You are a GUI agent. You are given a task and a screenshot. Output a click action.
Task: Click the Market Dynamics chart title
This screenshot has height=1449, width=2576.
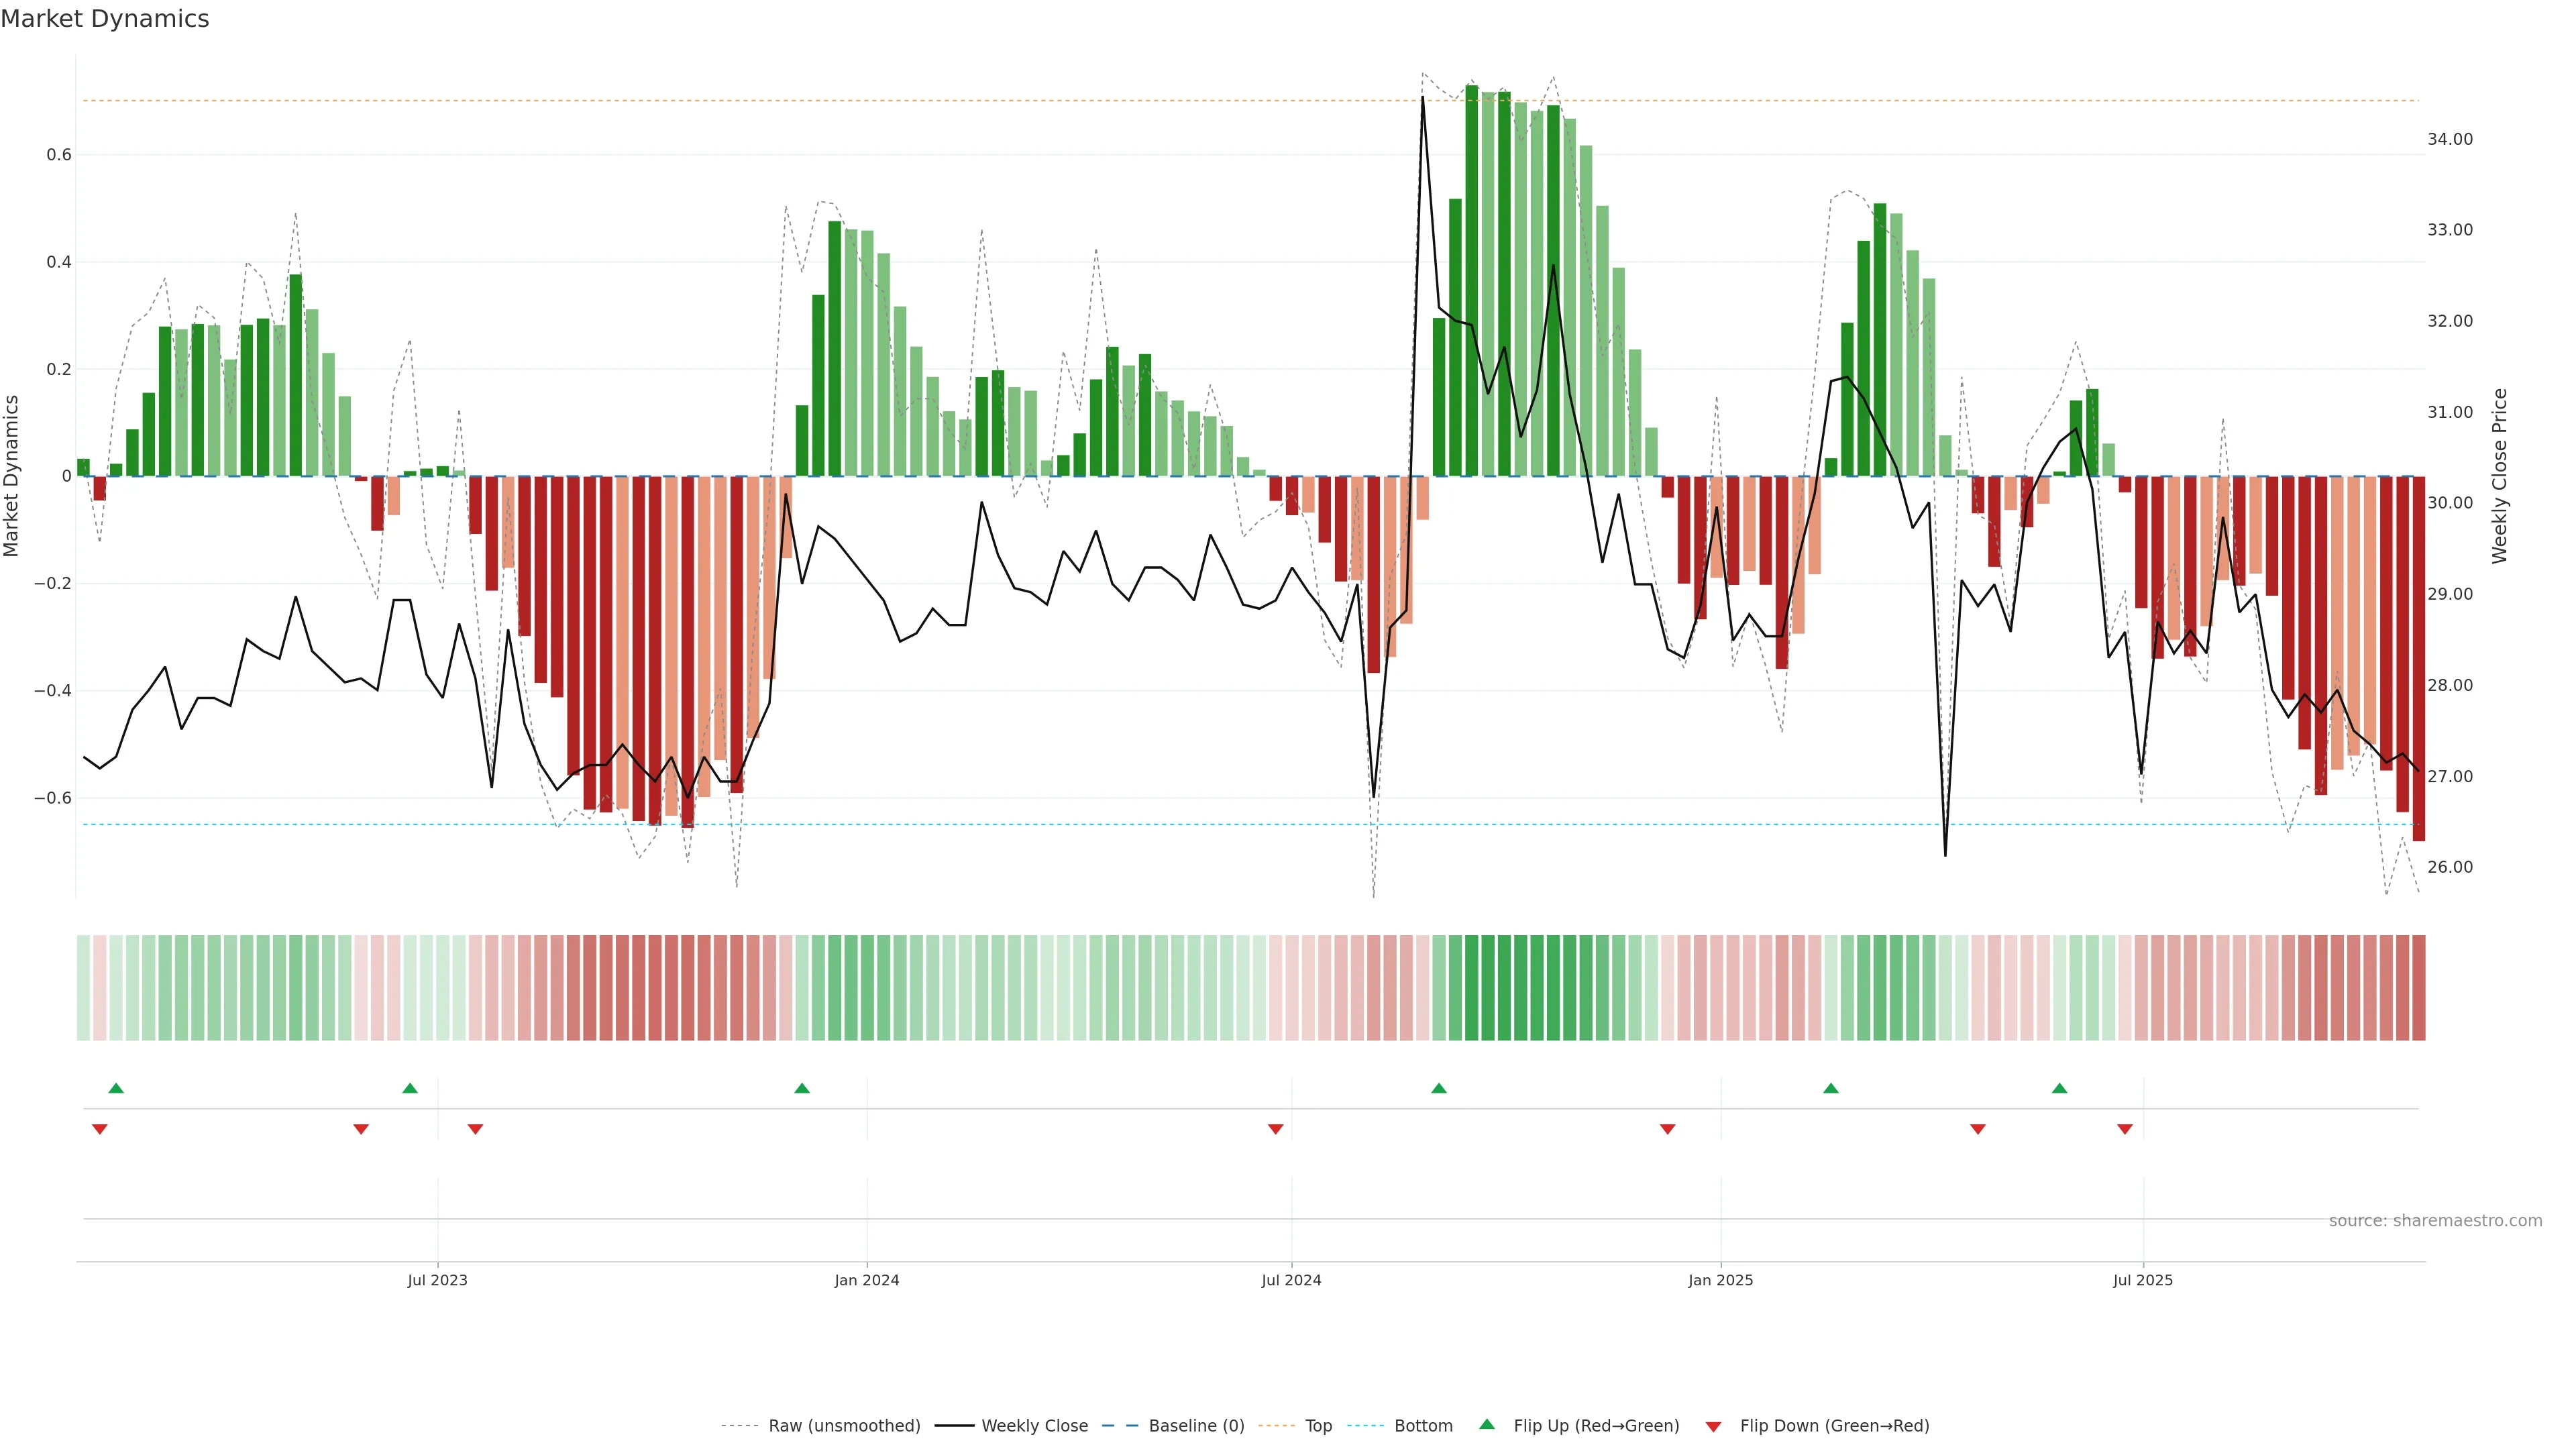pos(105,19)
